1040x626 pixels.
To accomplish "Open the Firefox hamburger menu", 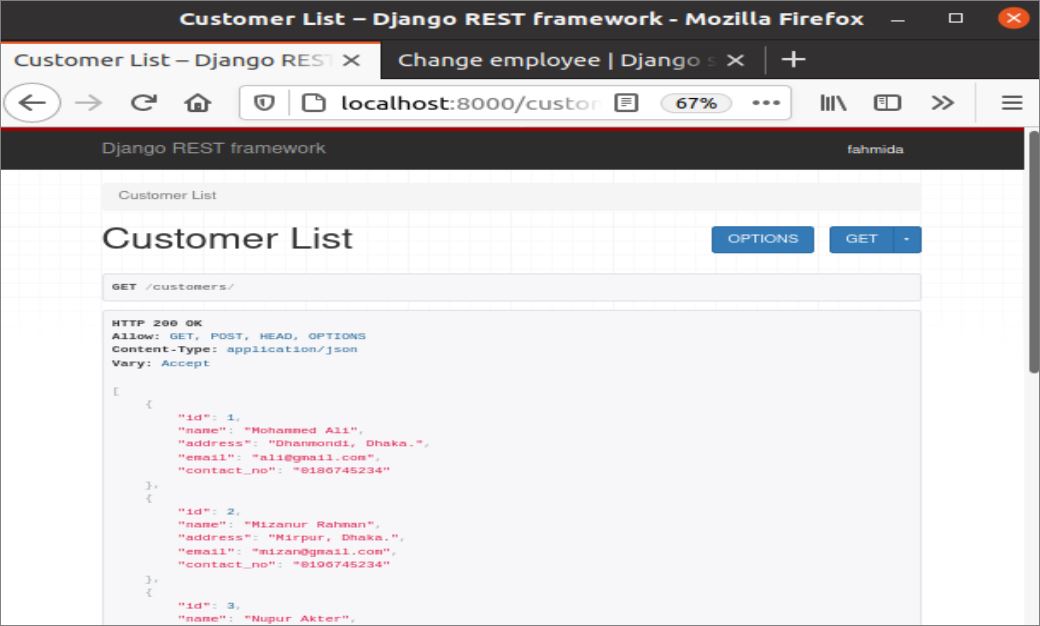I will pos(1012,103).
